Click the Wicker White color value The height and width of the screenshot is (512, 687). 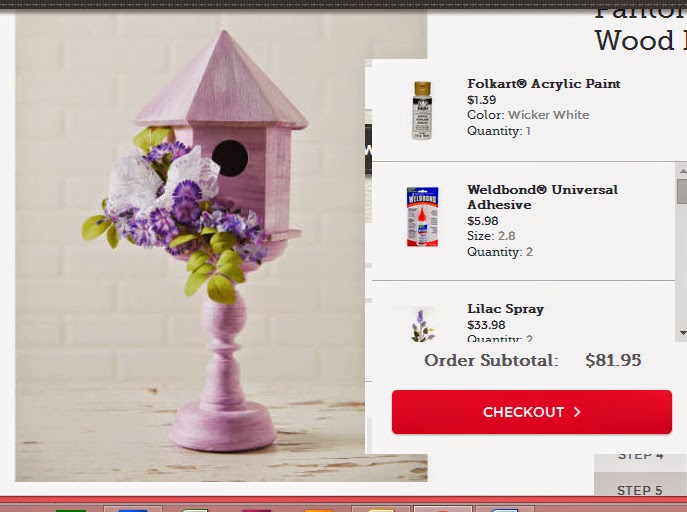[x=549, y=115]
